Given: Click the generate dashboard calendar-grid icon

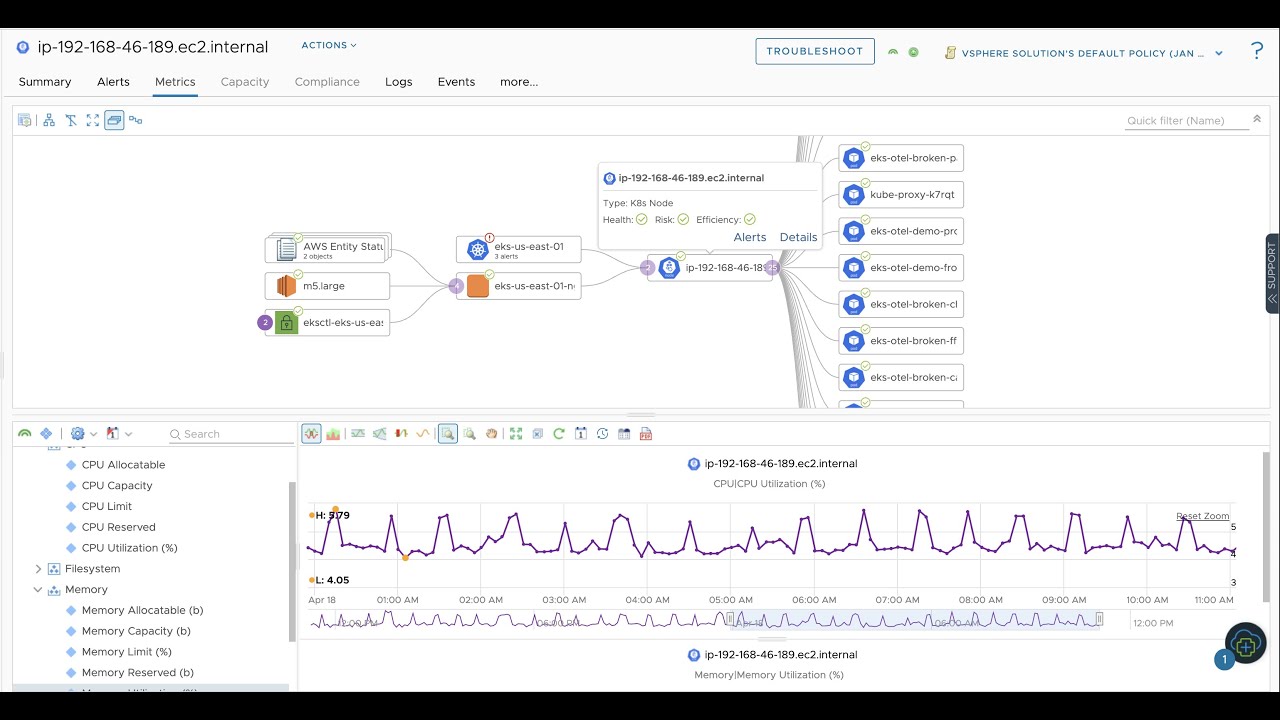Looking at the screenshot, I should point(624,434).
